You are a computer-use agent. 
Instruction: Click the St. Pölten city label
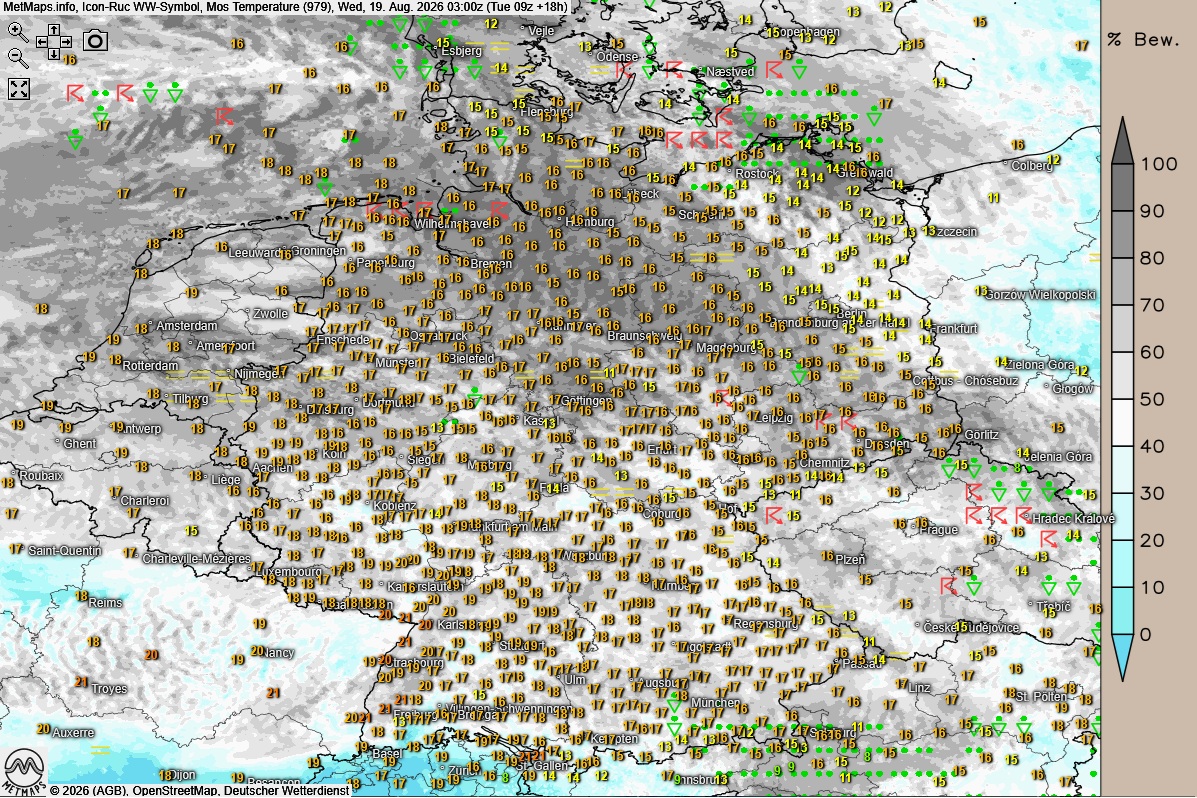coord(1042,696)
